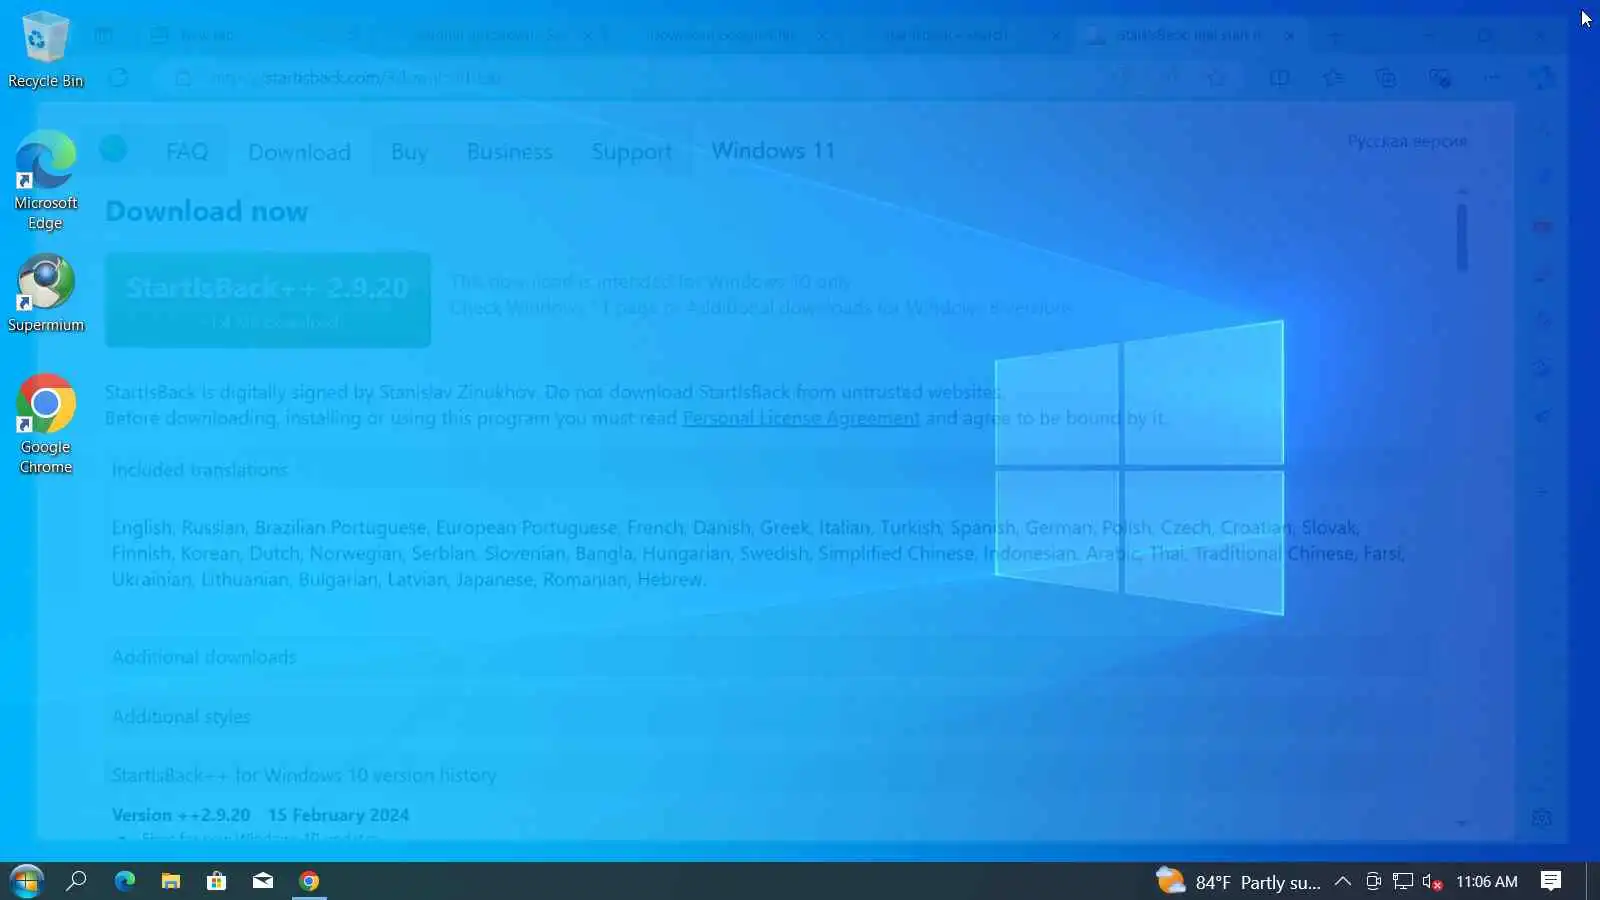Launch Microsoft Edge from the taskbar
The width and height of the screenshot is (1600, 900).
click(x=124, y=881)
